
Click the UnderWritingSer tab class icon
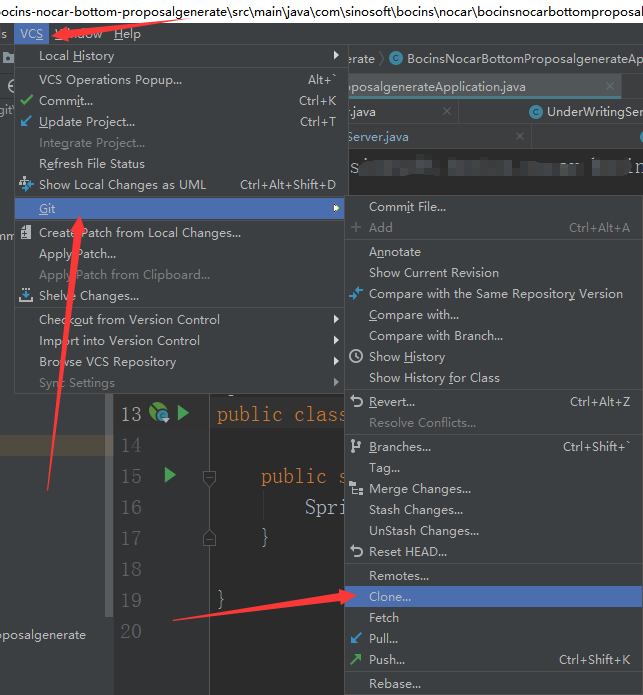pos(536,112)
